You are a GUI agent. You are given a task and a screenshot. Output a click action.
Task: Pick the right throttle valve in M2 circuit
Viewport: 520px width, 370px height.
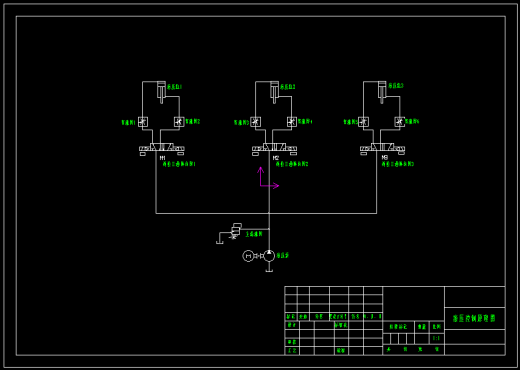(292, 122)
